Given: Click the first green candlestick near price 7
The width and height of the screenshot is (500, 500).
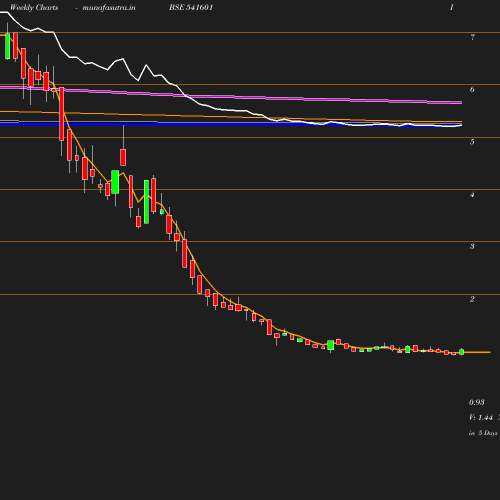Looking at the screenshot, I should (x=7, y=46).
